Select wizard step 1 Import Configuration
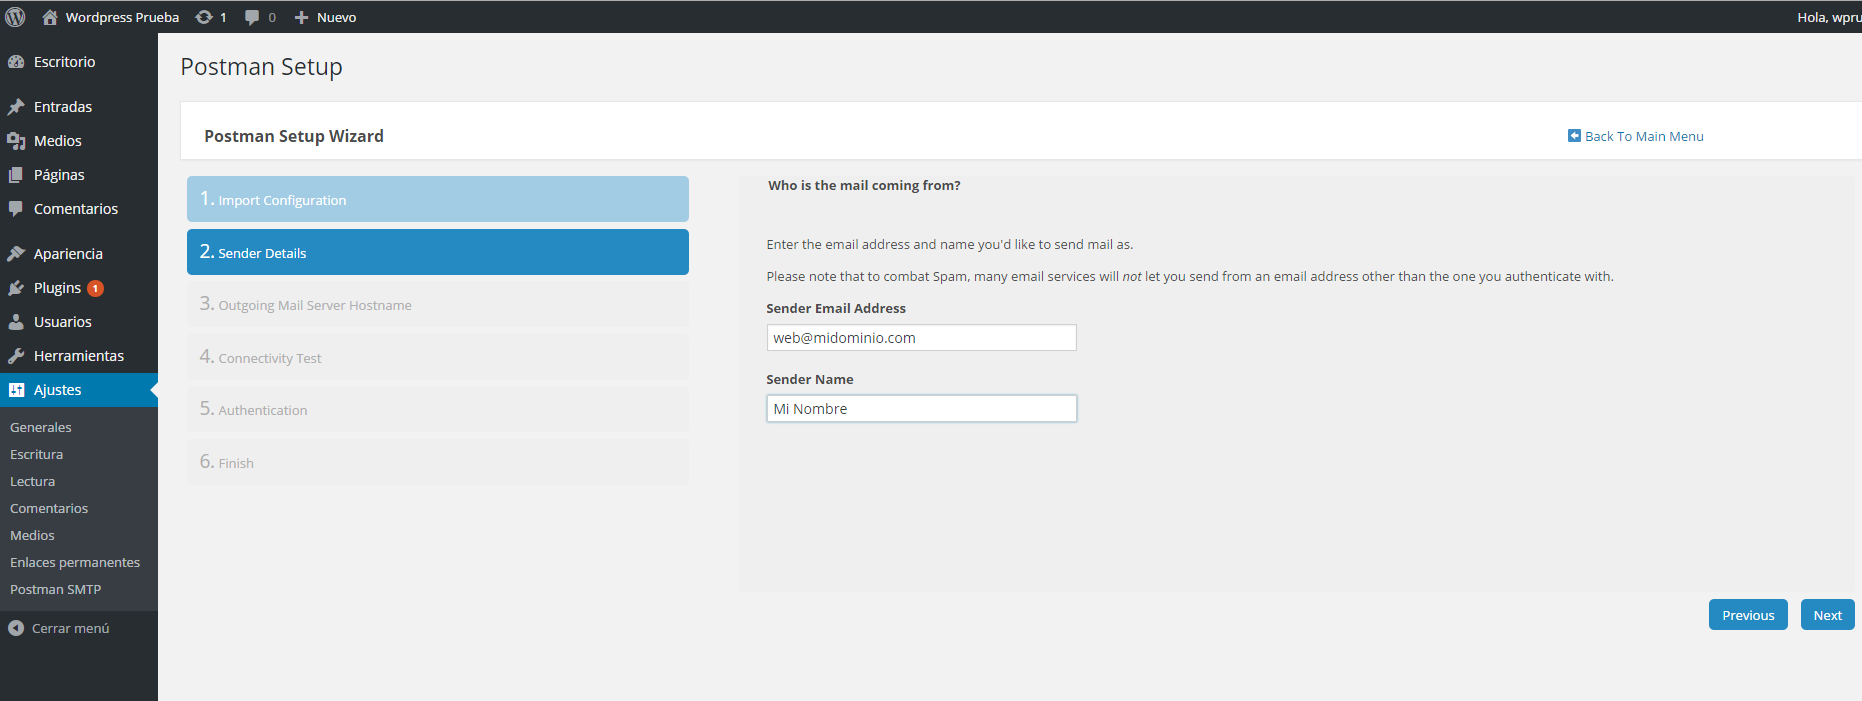The image size is (1862, 701). coord(438,199)
